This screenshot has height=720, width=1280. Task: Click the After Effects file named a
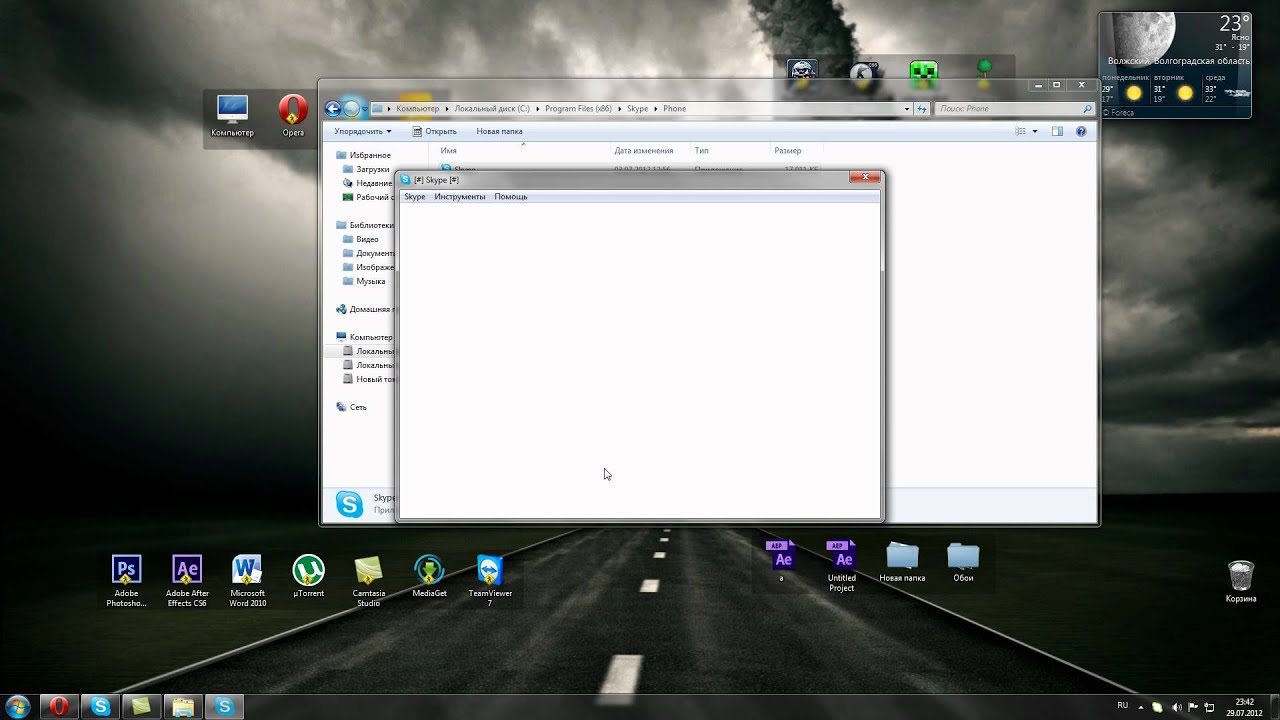[x=781, y=560]
